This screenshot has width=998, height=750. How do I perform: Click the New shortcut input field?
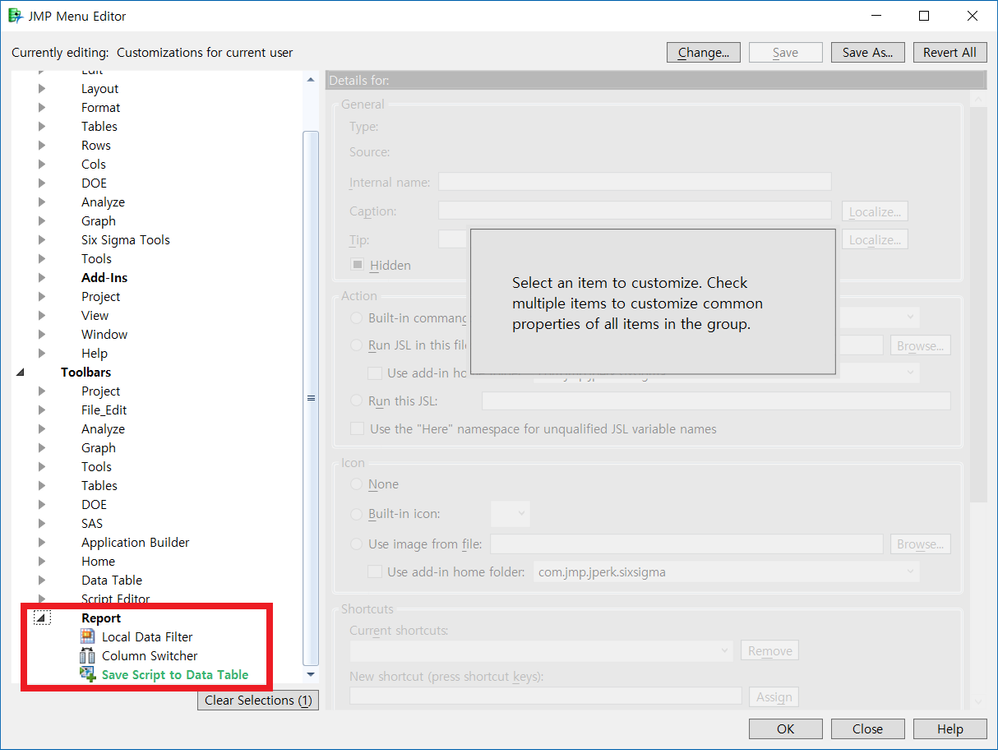pyautogui.click(x=545, y=697)
